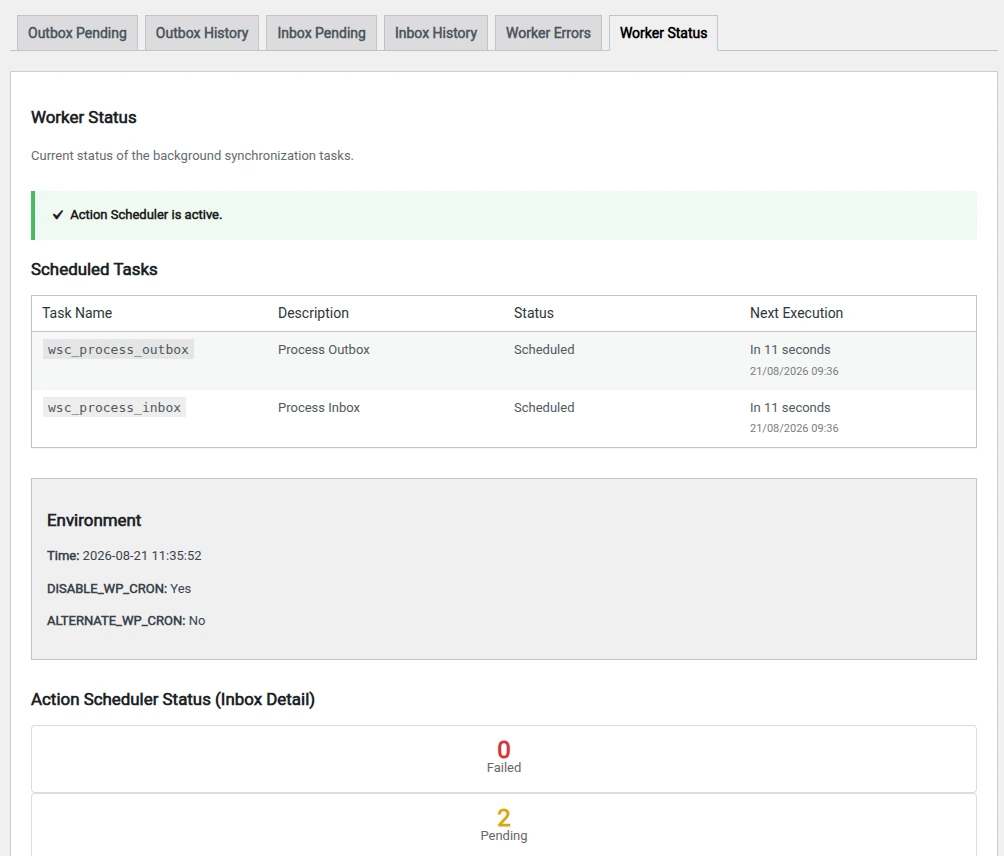Click the 21/08/2026 09:36 date in inbox row
1004x856 pixels.
[x=794, y=428]
